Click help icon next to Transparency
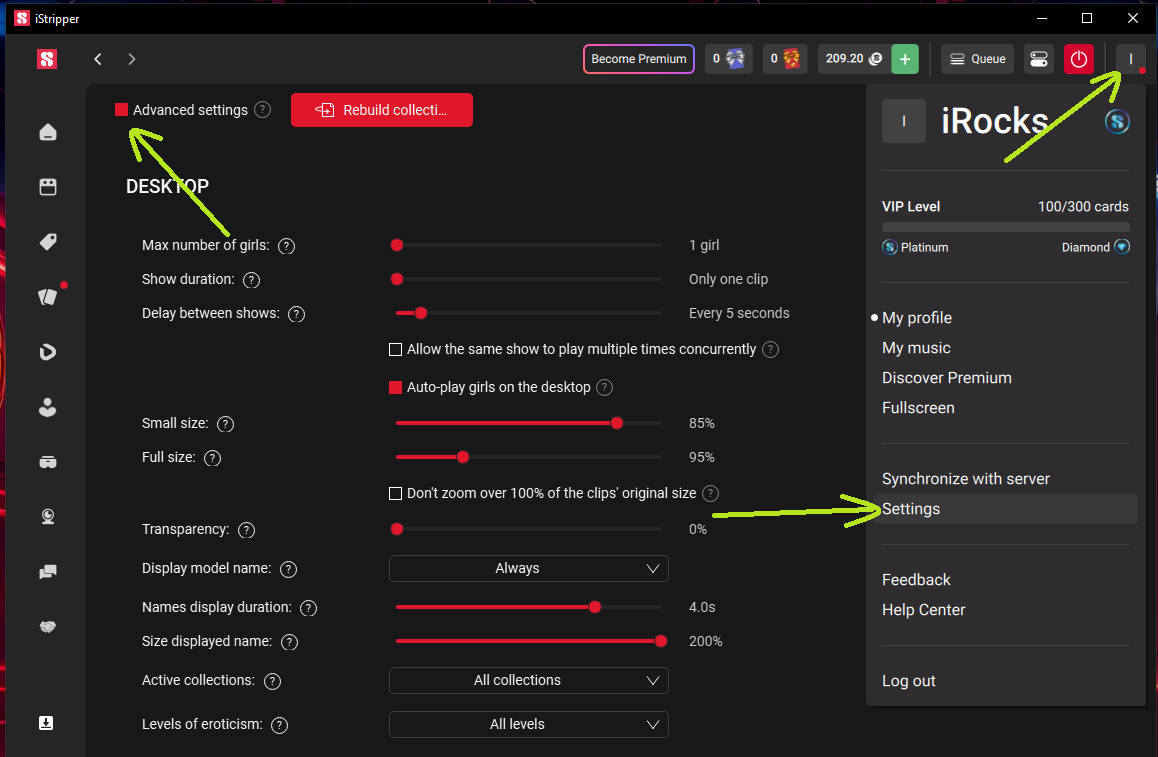 (247, 530)
